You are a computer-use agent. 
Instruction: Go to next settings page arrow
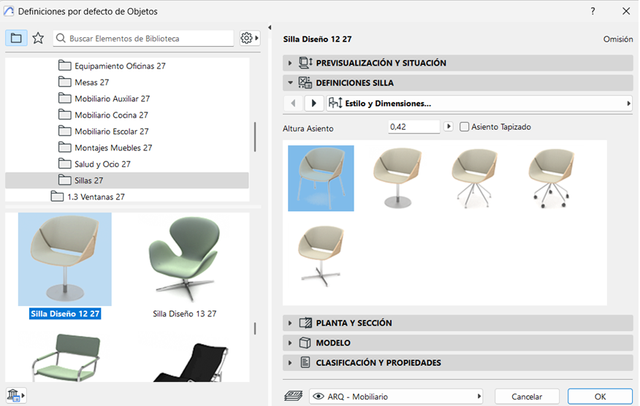[x=313, y=103]
